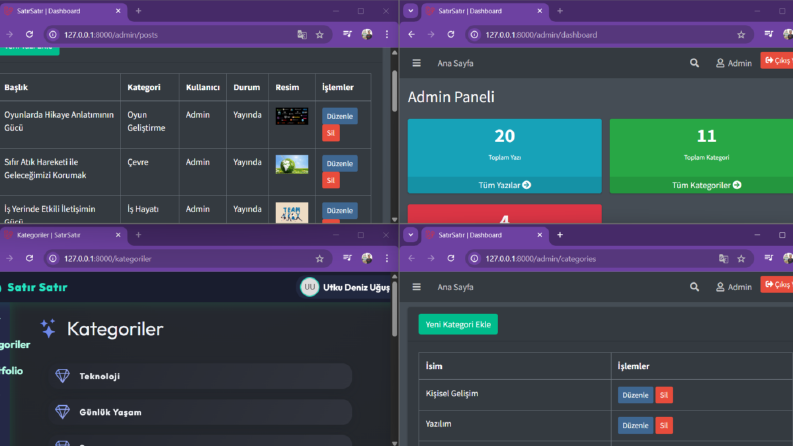793x446 pixels.
Task: Delete the Sıfır Atık Hareketi post
Action: click(331, 180)
